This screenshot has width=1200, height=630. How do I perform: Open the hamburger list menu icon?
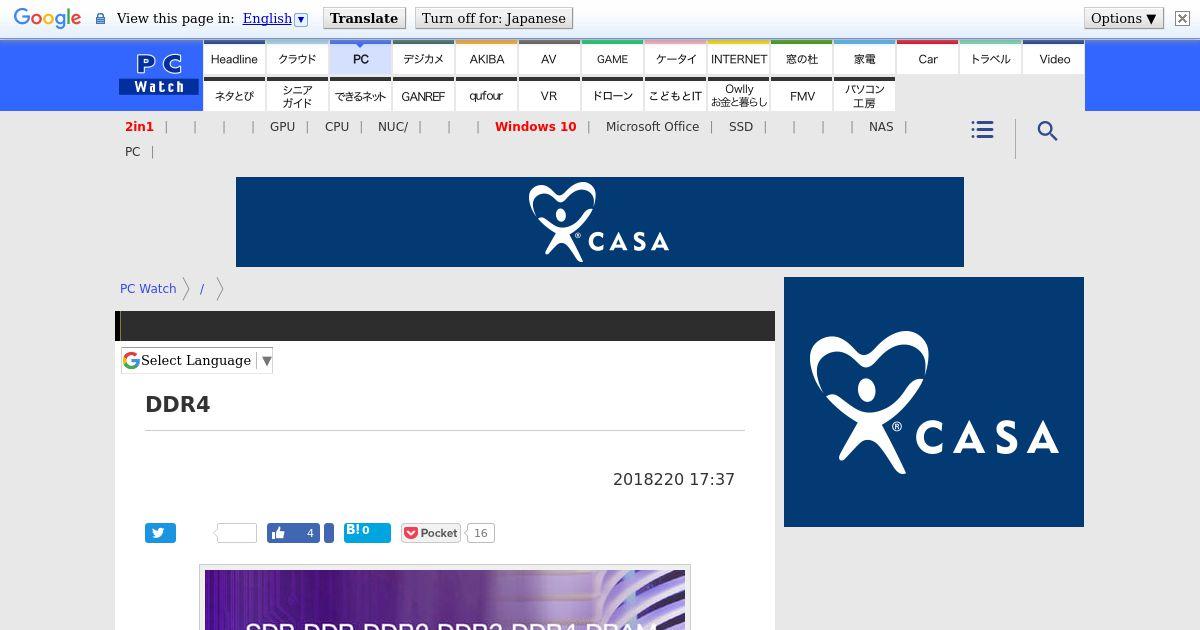point(982,130)
